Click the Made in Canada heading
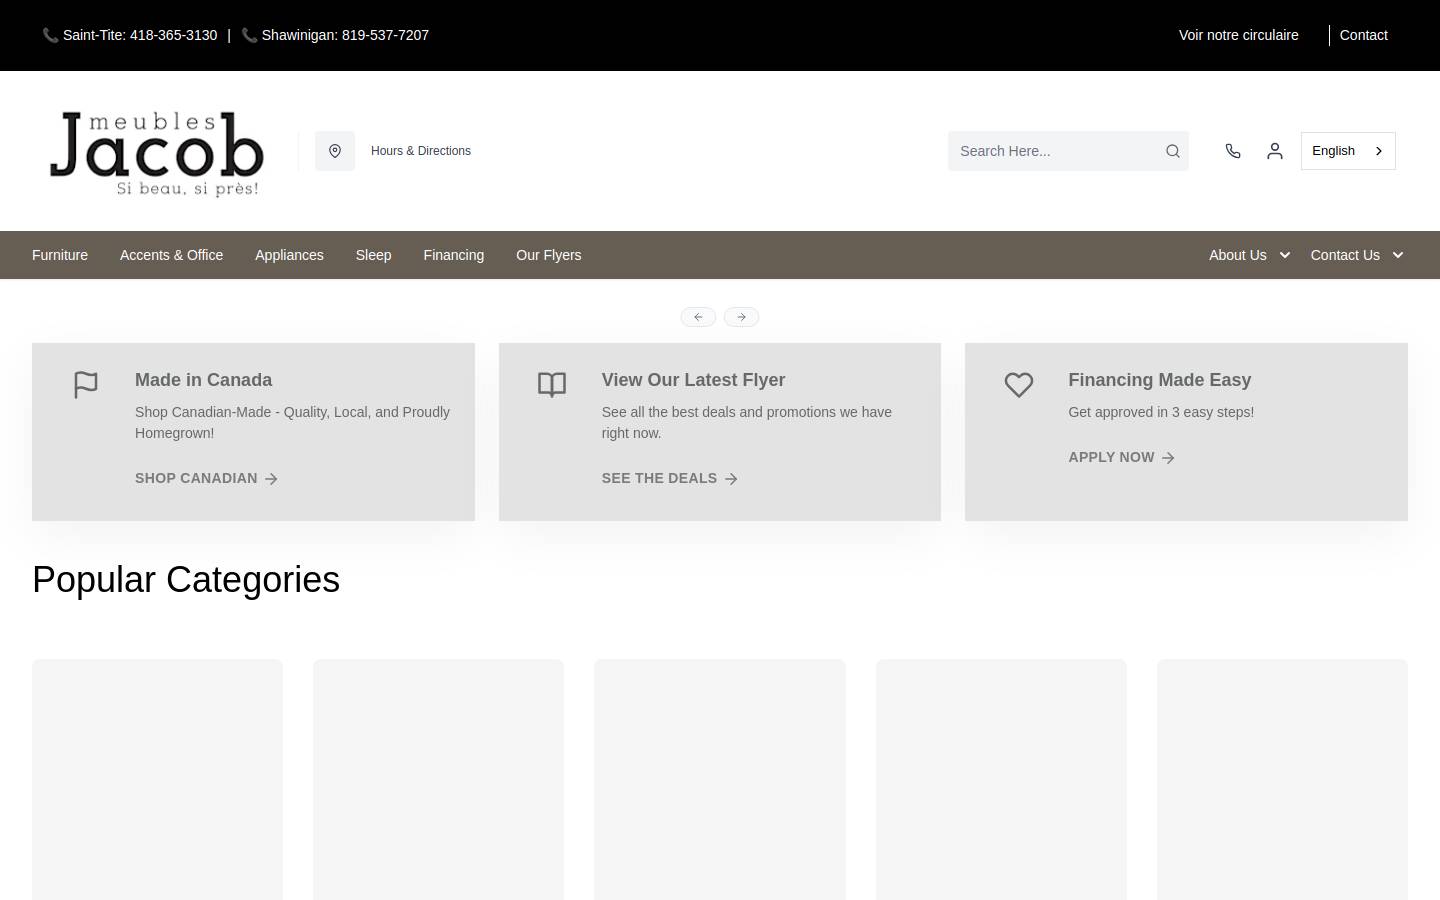This screenshot has width=1440, height=900. 203,380
